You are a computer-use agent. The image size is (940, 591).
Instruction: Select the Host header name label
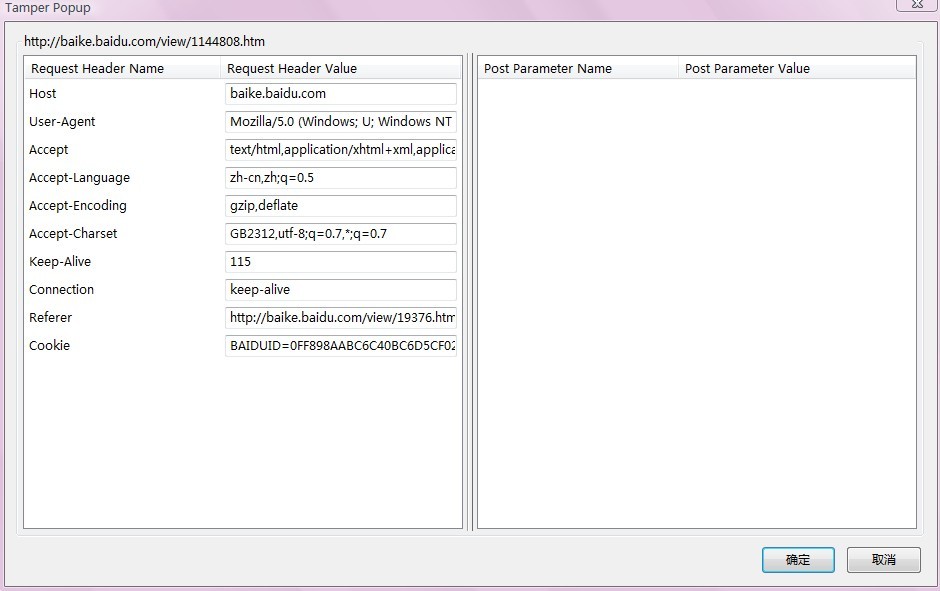click(43, 94)
